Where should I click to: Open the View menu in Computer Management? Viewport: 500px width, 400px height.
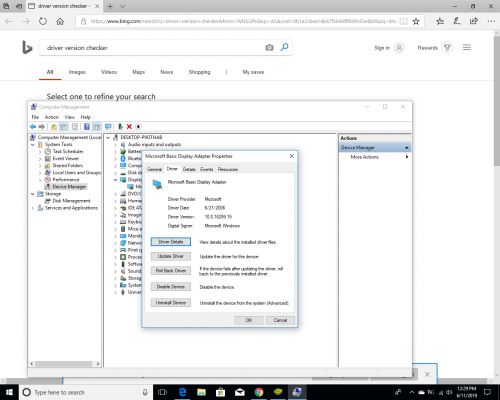point(69,117)
